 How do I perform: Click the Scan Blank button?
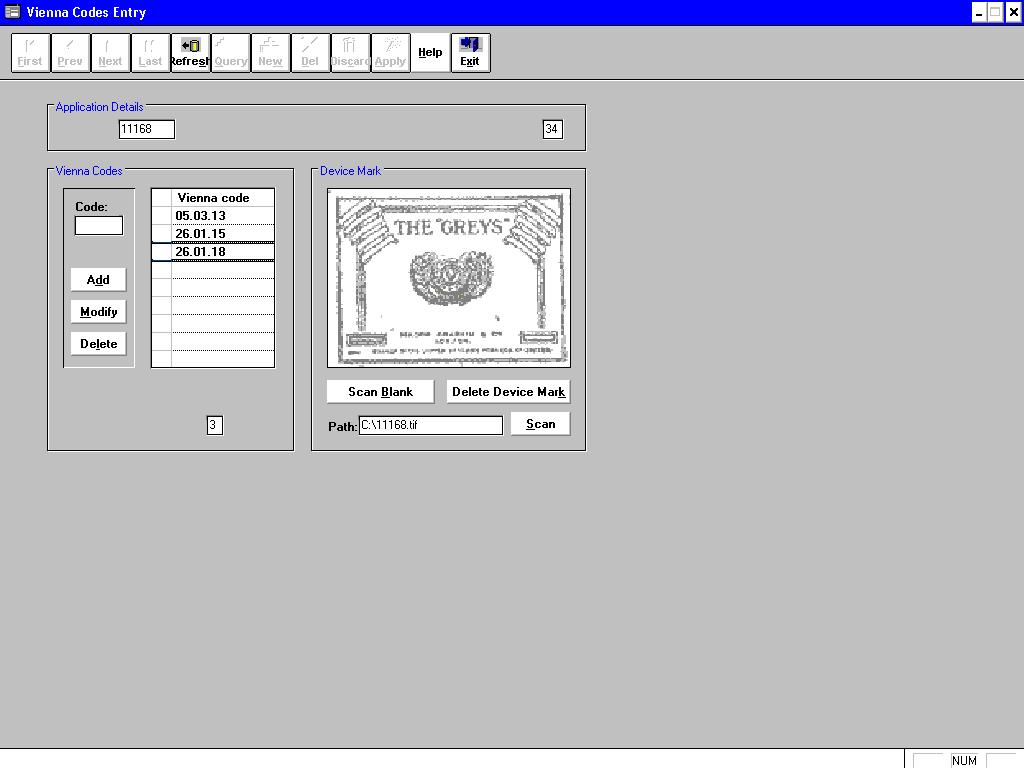point(380,392)
